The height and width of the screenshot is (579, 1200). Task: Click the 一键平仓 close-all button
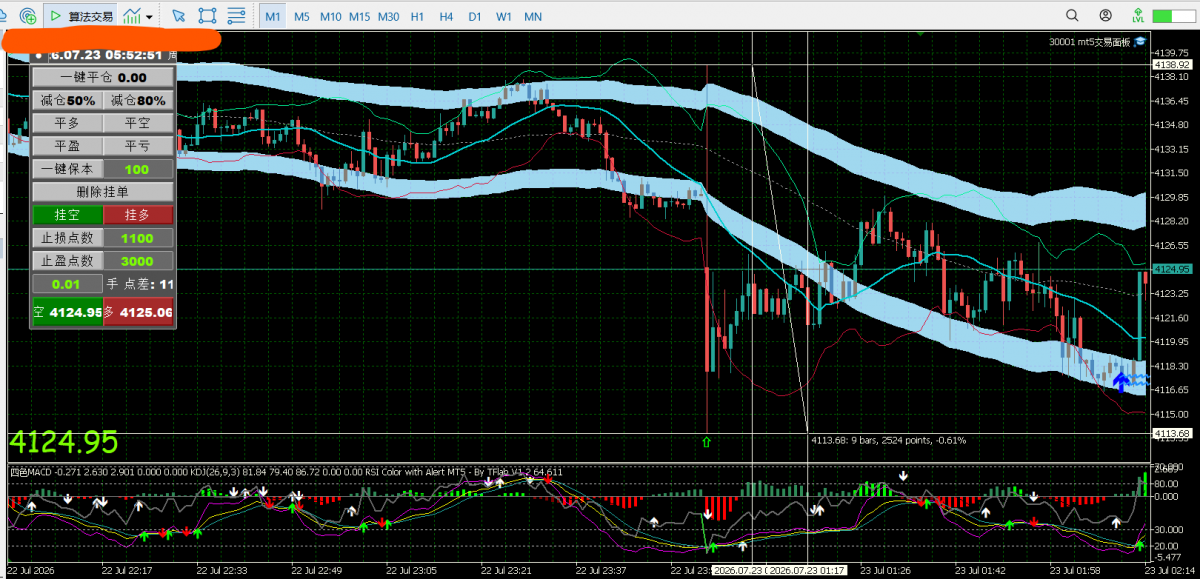(x=104, y=77)
